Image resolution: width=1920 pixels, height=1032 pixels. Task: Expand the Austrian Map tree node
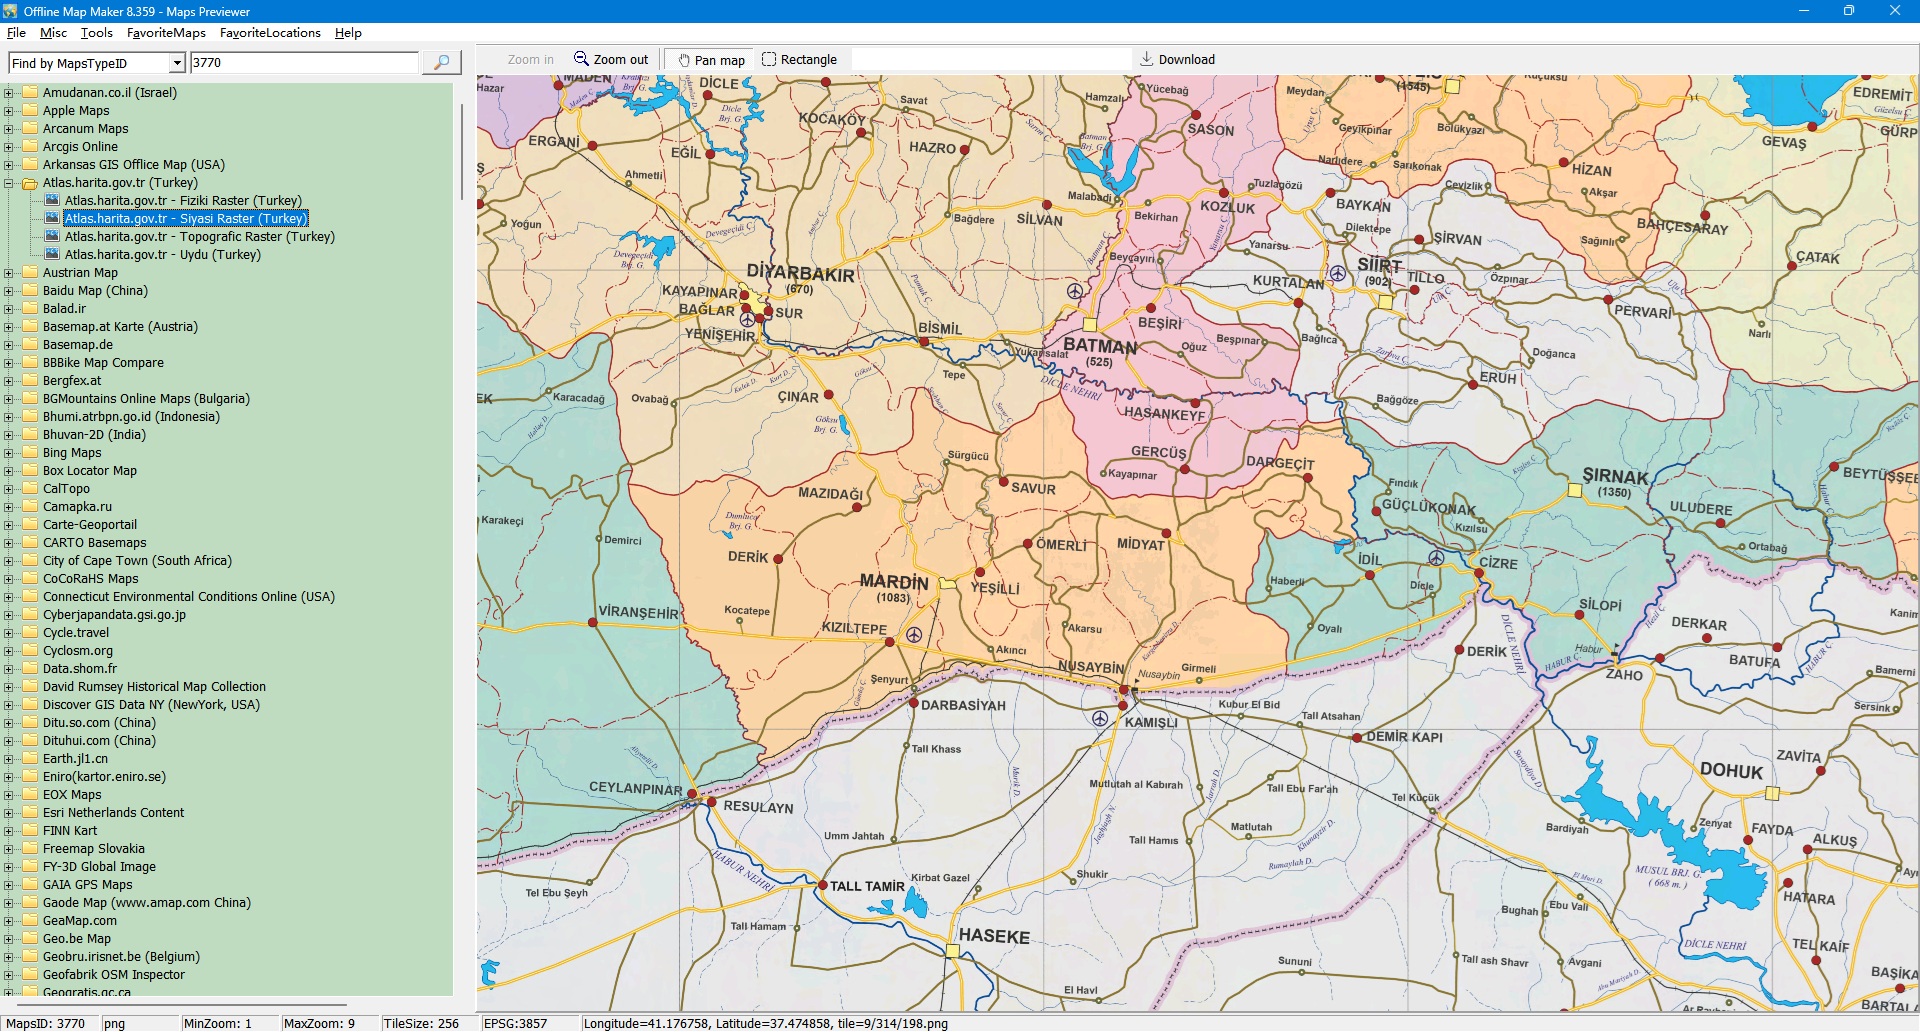coord(9,273)
